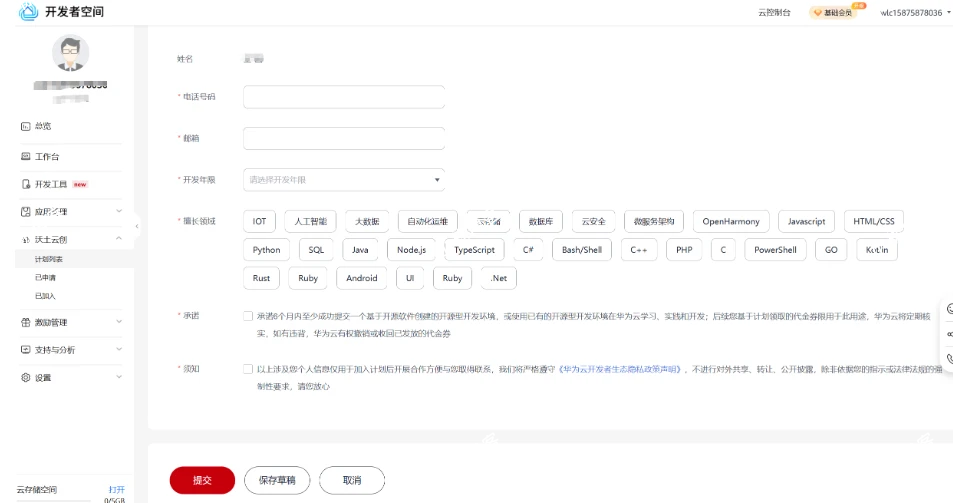953x503 pixels.
Task: Click the 保存草稿 button
Action: [277, 481]
